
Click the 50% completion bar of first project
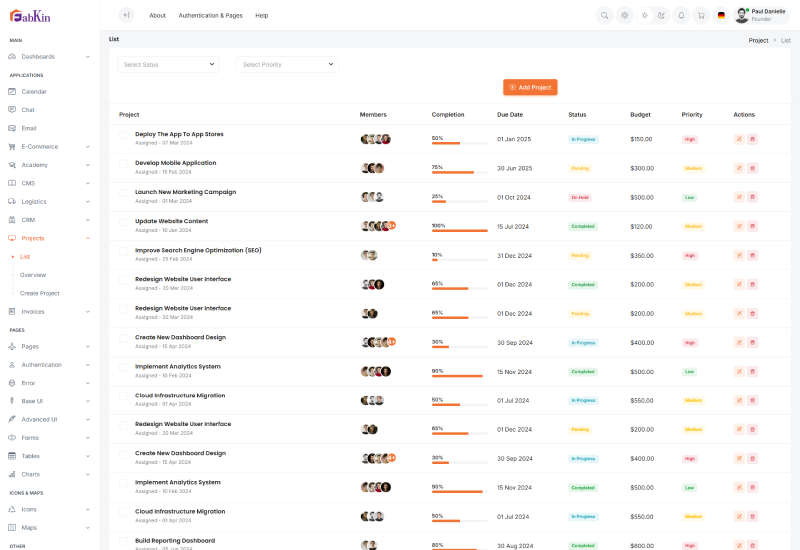pyautogui.click(x=459, y=144)
